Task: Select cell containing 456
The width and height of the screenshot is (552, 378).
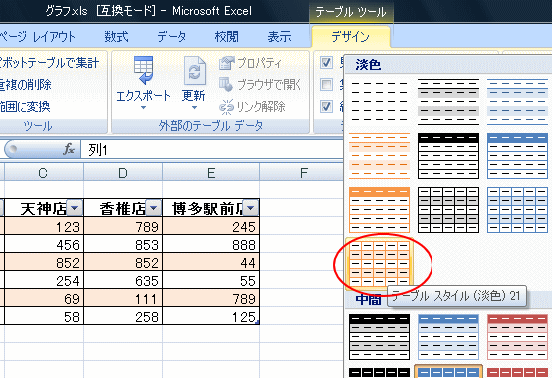Action: pos(44,244)
